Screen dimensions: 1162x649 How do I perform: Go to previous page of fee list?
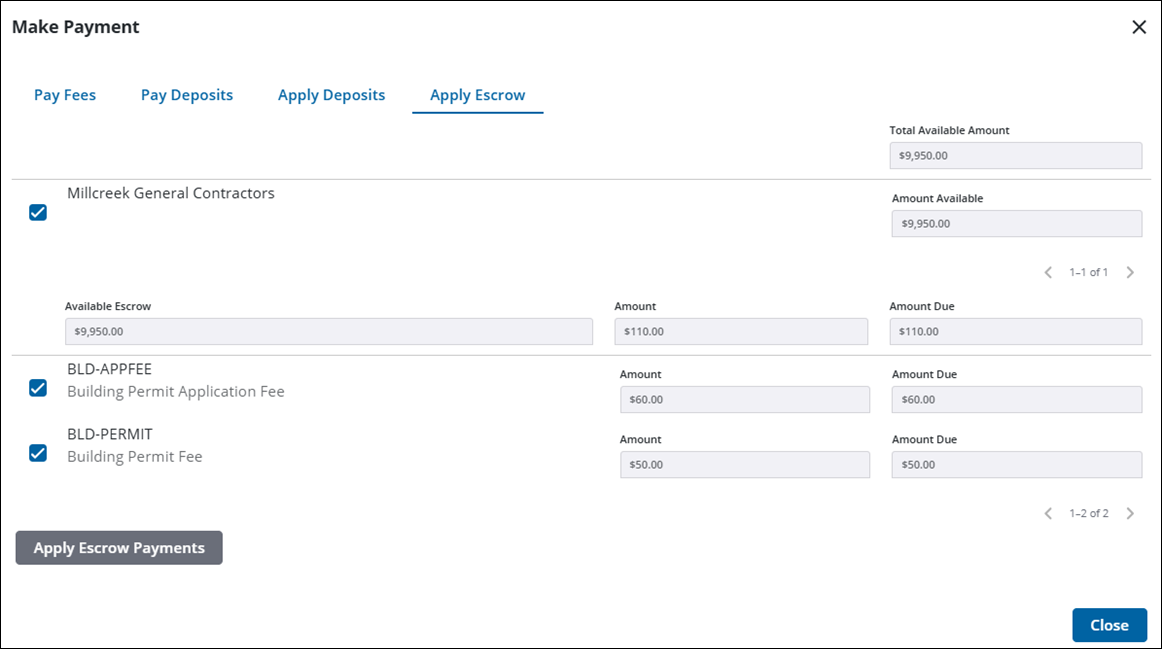tap(1048, 513)
